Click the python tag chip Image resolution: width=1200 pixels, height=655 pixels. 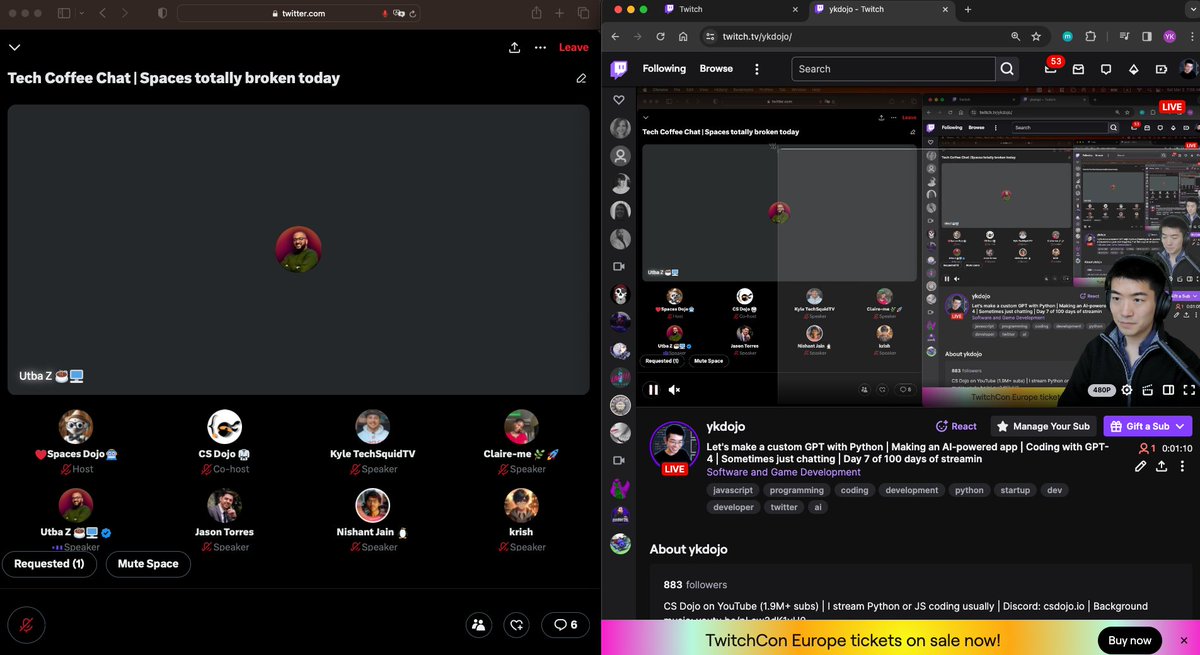click(969, 490)
